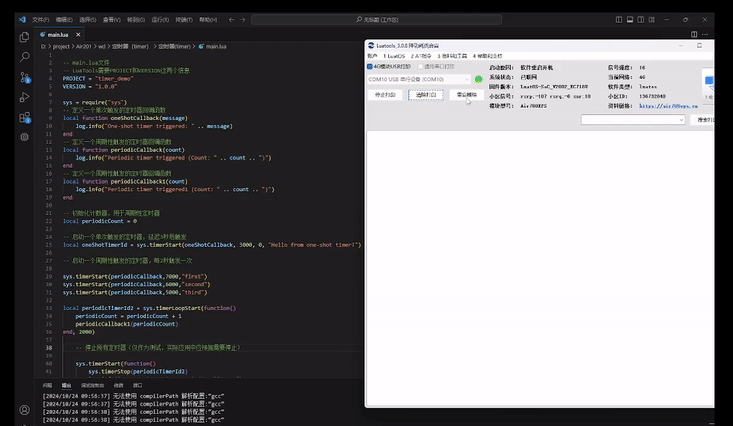Image resolution: width=733 pixels, height=426 pixels.
Task: Open the Run and Debug view
Action: point(24,97)
